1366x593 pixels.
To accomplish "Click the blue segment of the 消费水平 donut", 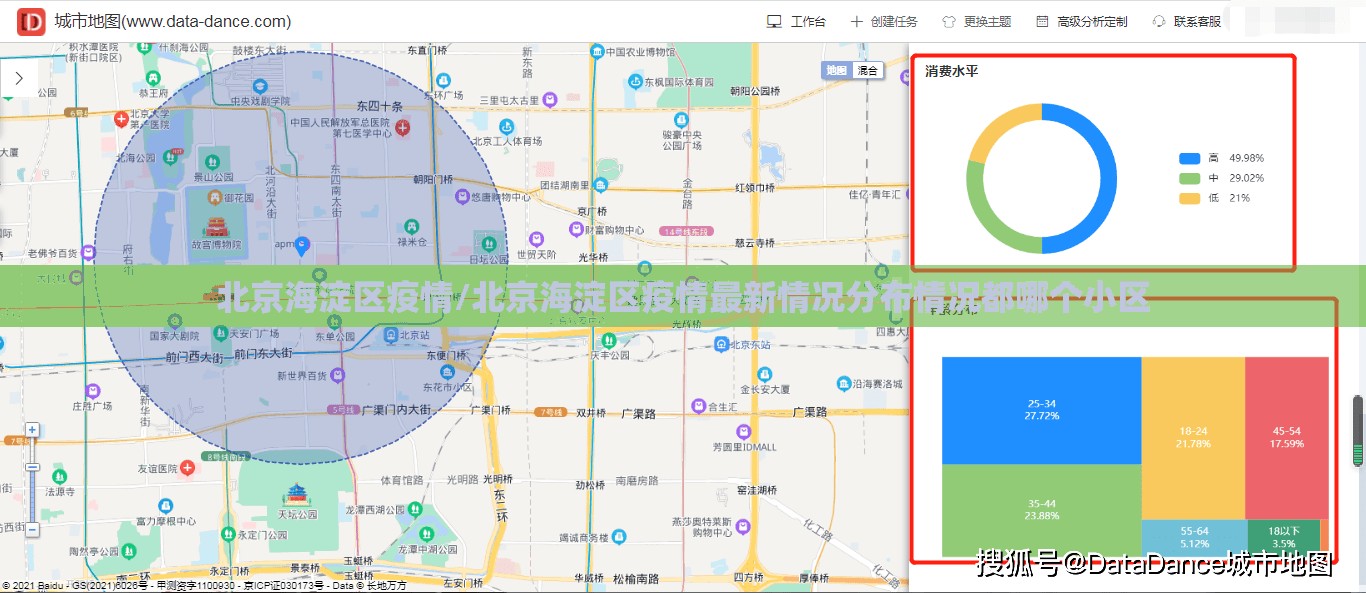I will pos(1109,178).
